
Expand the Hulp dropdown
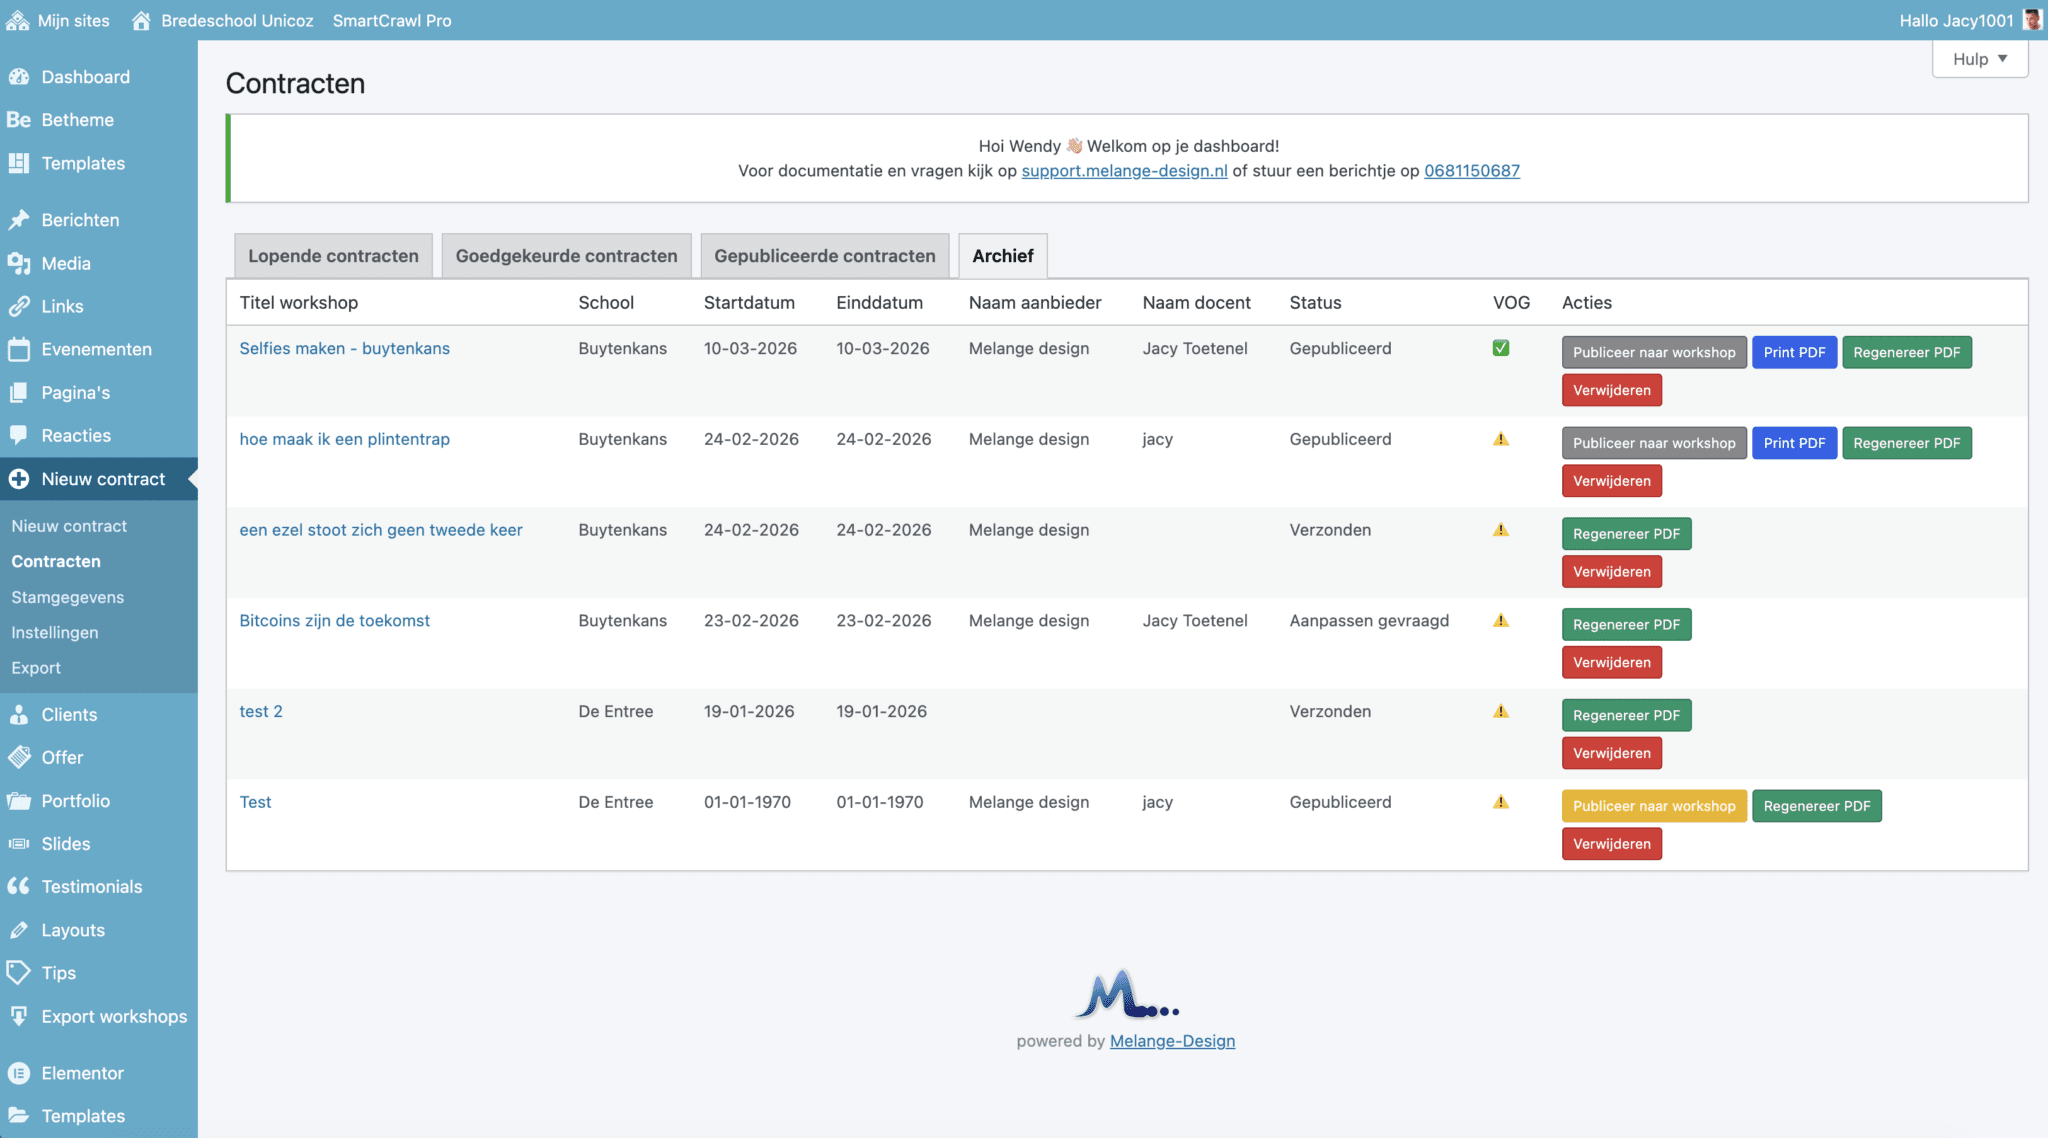(x=1979, y=59)
